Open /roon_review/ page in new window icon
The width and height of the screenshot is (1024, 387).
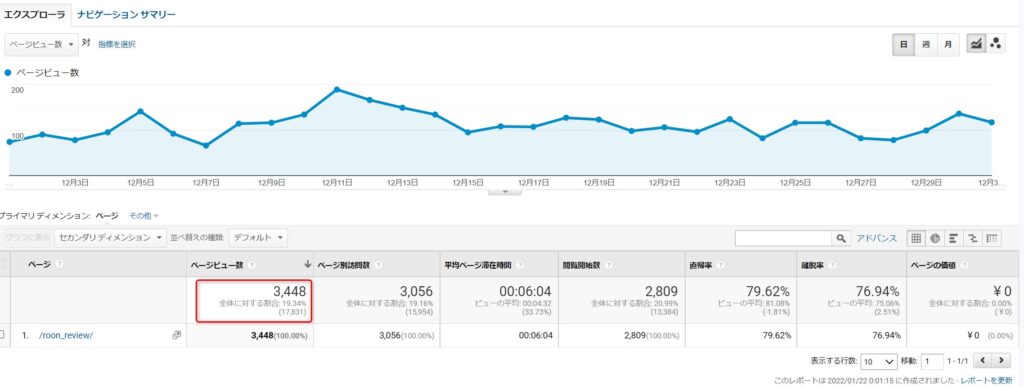pos(176,335)
